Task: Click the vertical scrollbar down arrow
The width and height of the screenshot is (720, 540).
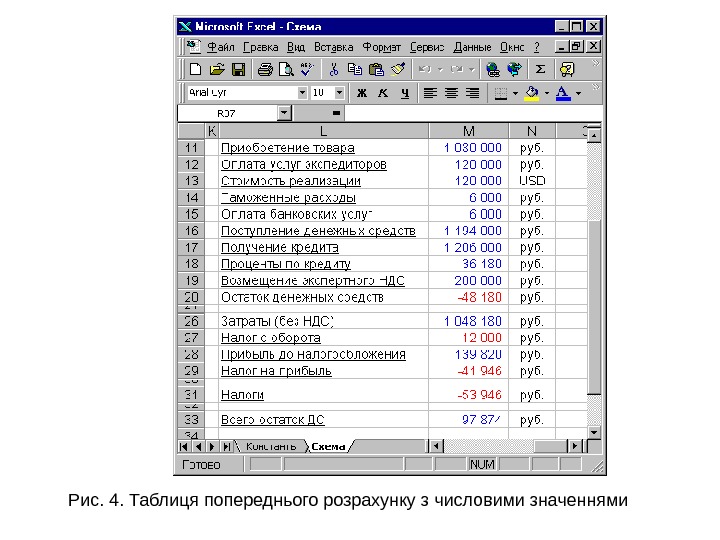Action: pos(594,433)
